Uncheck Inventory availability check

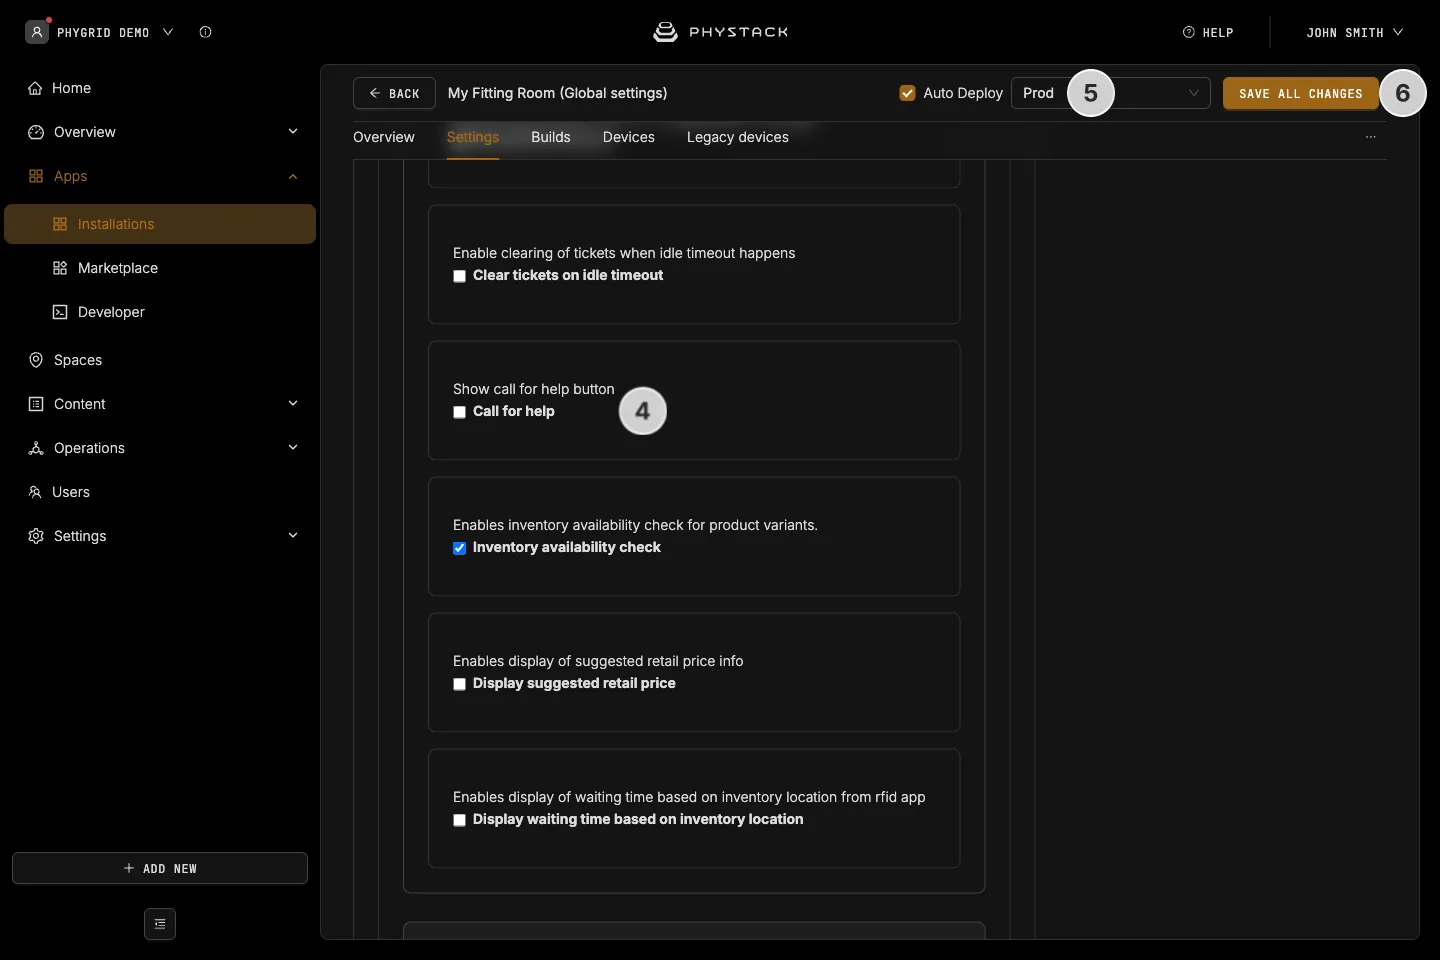point(460,548)
